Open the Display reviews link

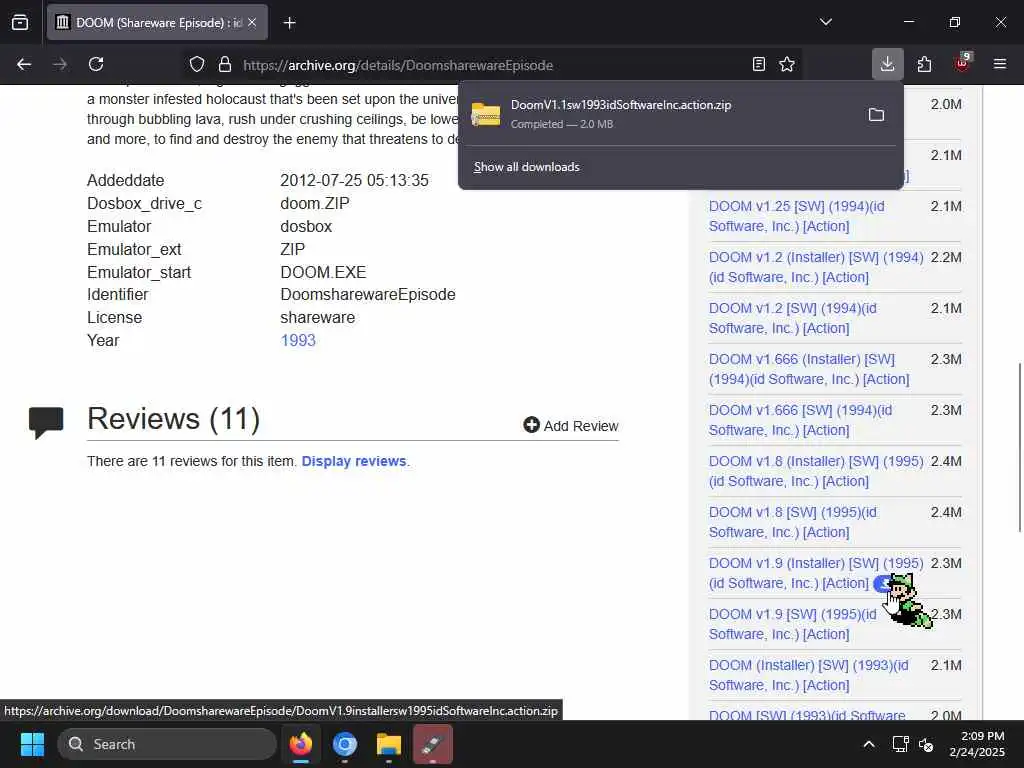pos(354,461)
